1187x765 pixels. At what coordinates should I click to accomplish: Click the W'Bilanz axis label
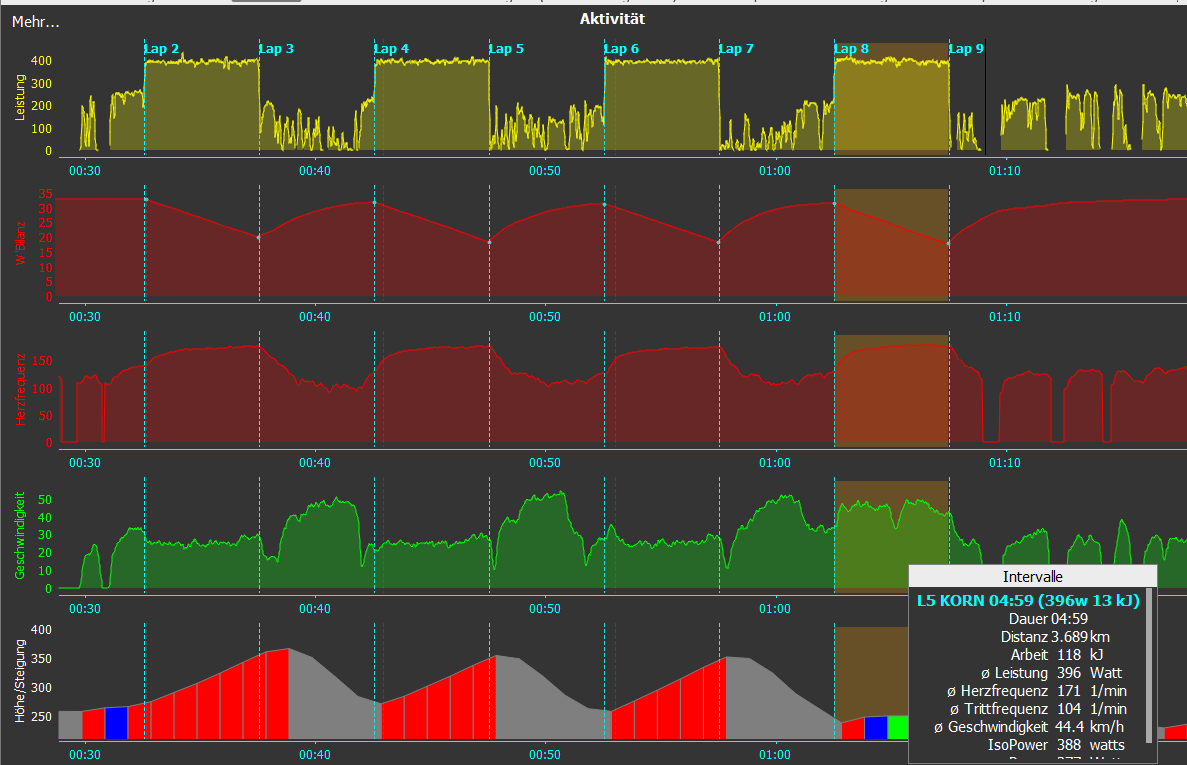coord(21,245)
